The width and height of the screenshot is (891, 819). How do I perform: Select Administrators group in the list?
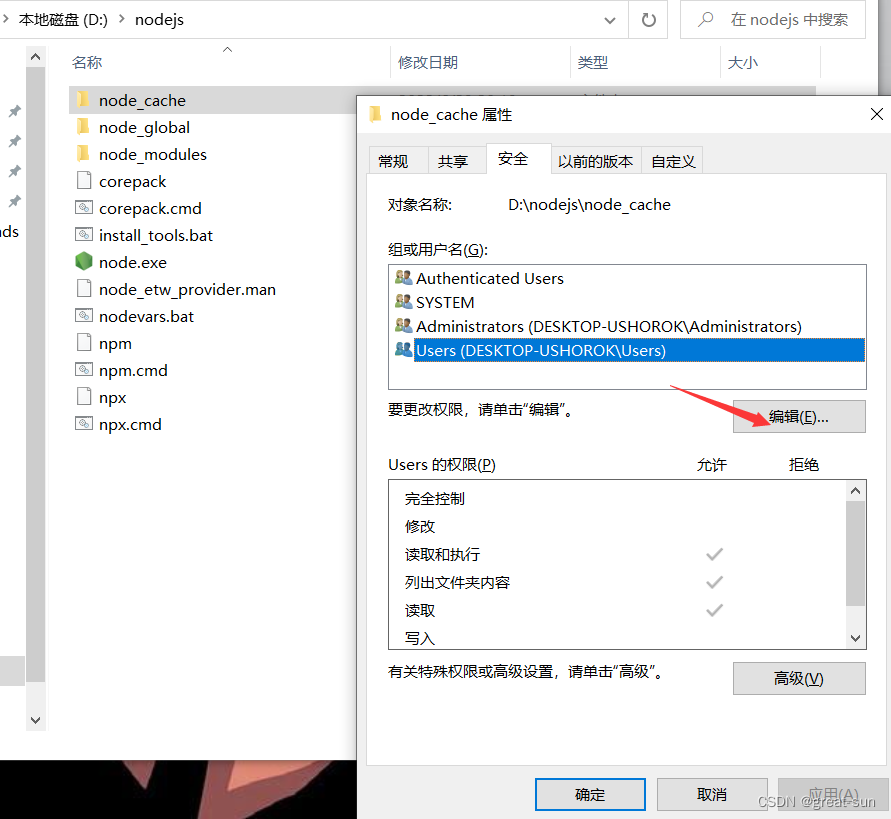tap(608, 326)
